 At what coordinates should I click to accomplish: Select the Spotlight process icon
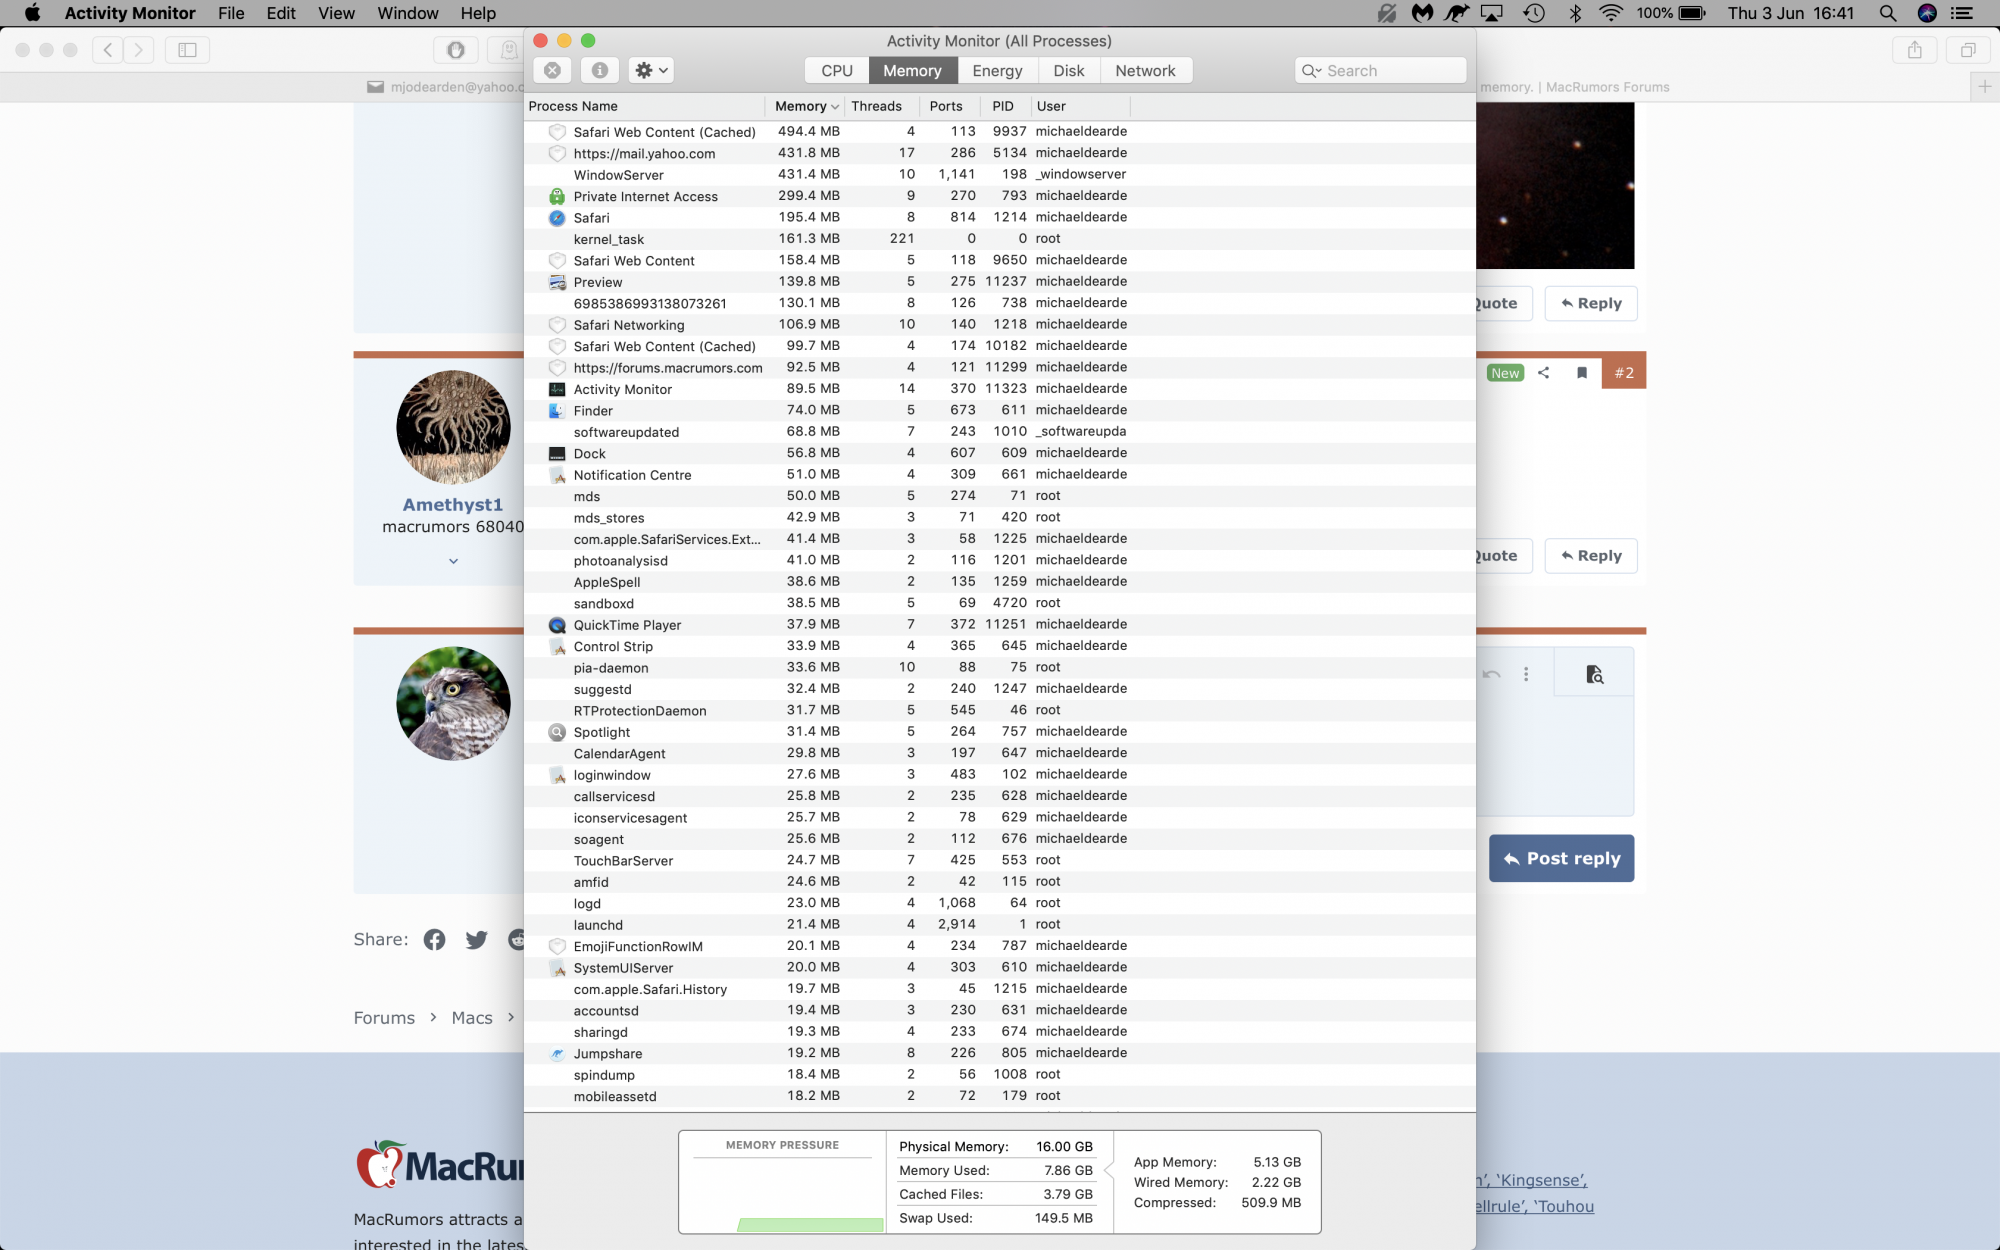(557, 732)
